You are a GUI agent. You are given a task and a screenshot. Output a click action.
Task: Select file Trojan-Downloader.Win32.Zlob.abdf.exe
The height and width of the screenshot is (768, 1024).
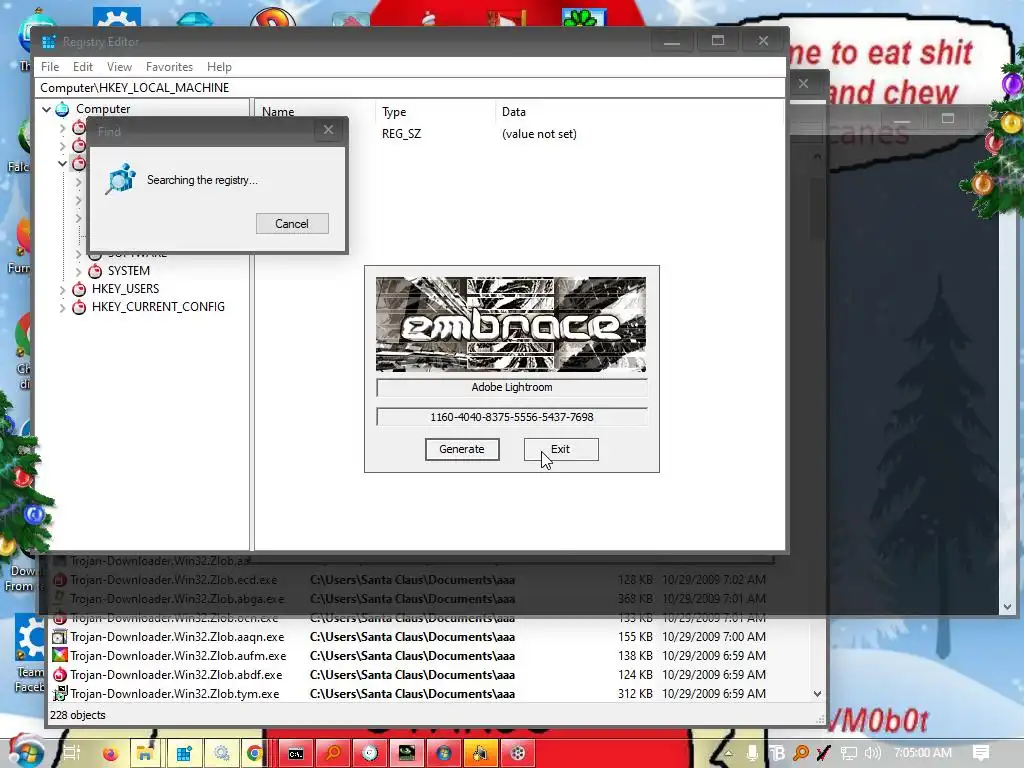pyautogui.click(x=176, y=674)
